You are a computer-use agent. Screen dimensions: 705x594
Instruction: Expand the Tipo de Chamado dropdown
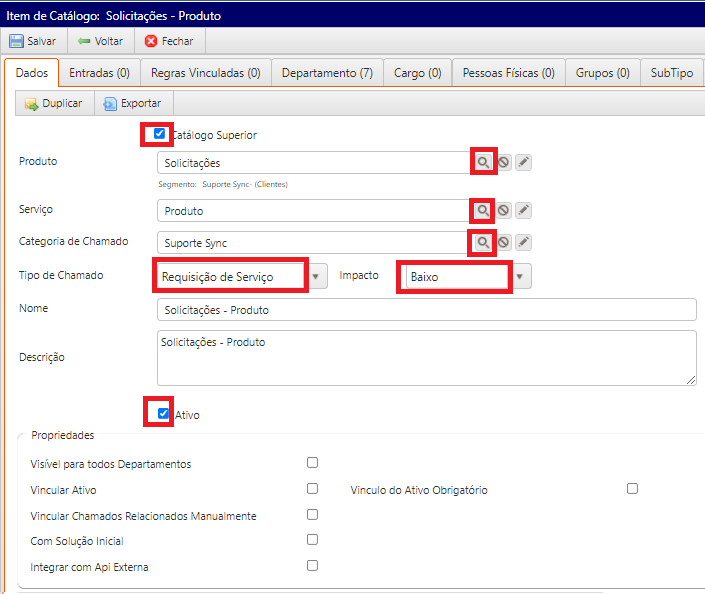point(317,276)
